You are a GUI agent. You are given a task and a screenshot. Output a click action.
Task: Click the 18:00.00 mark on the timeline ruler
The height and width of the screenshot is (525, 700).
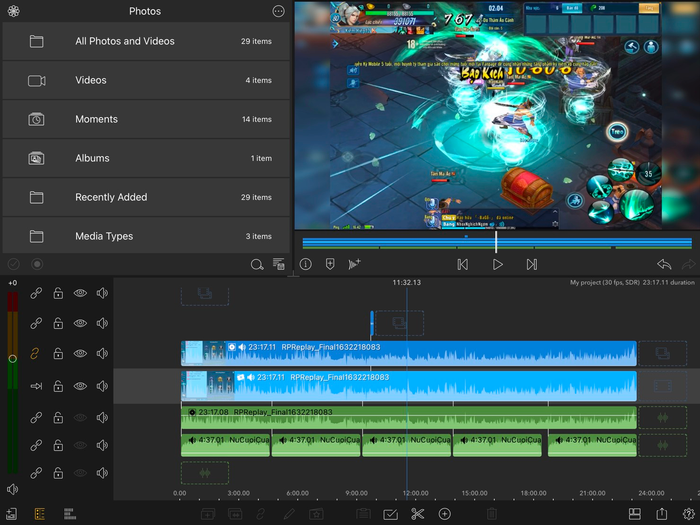pyautogui.click(x=533, y=493)
